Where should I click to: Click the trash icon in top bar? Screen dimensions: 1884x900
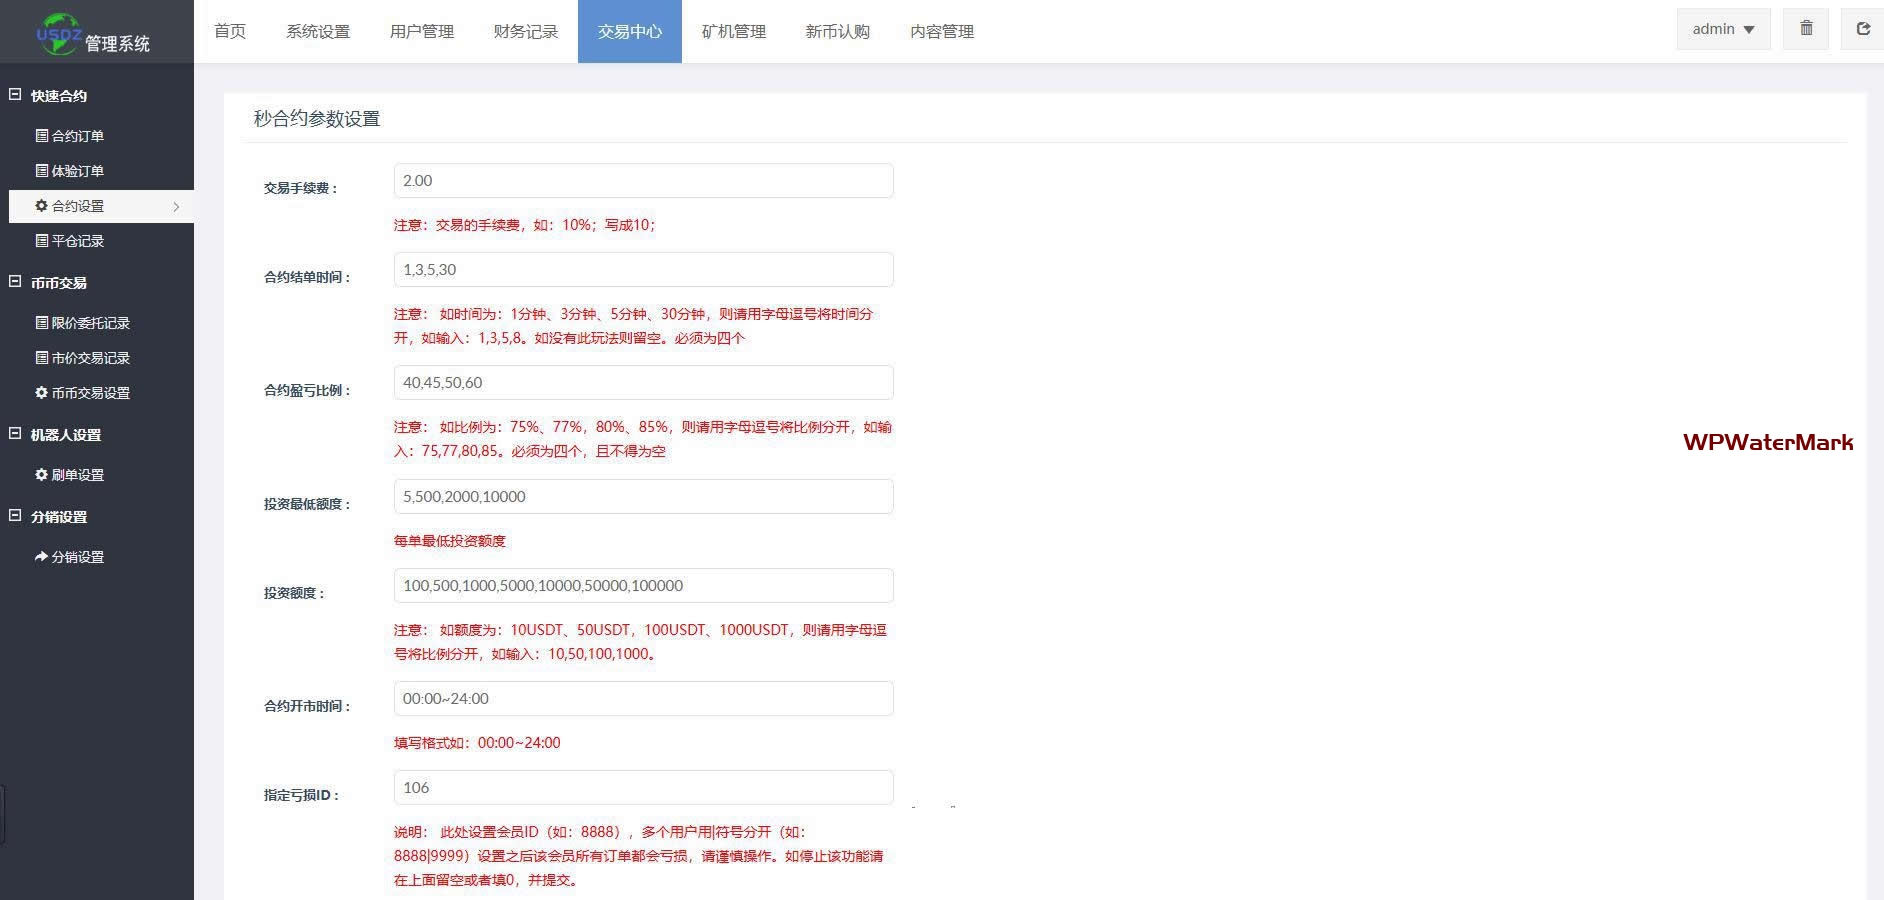(x=1806, y=29)
